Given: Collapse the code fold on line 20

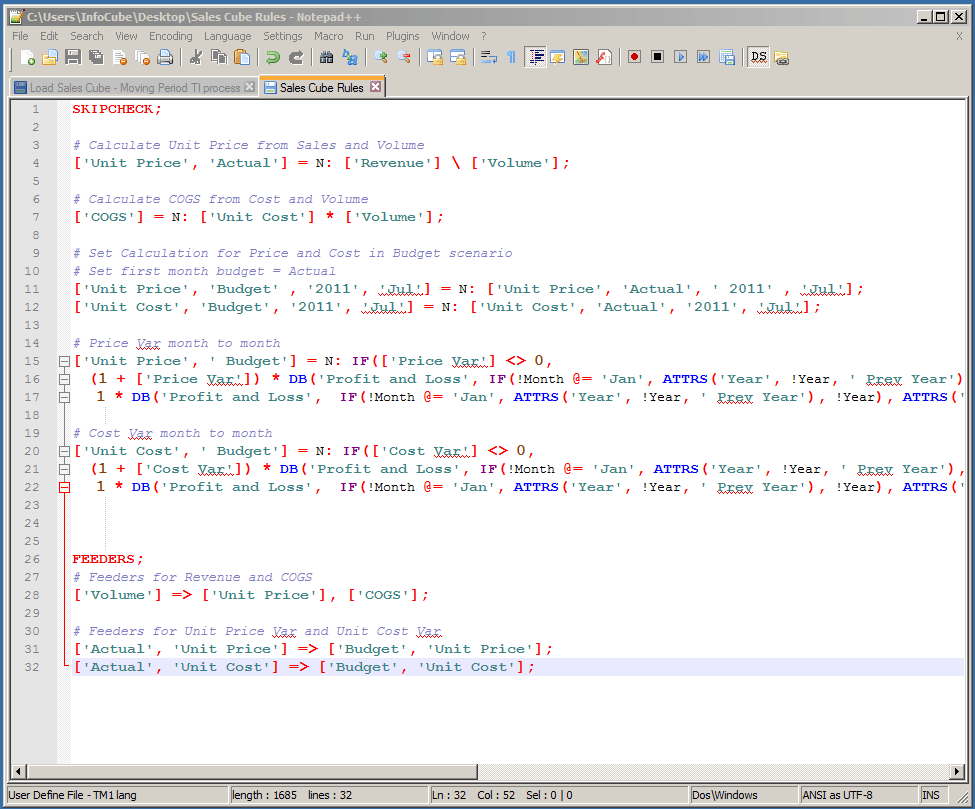Looking at the screenshot, I should pyautogui.click(x=63, y=451).
